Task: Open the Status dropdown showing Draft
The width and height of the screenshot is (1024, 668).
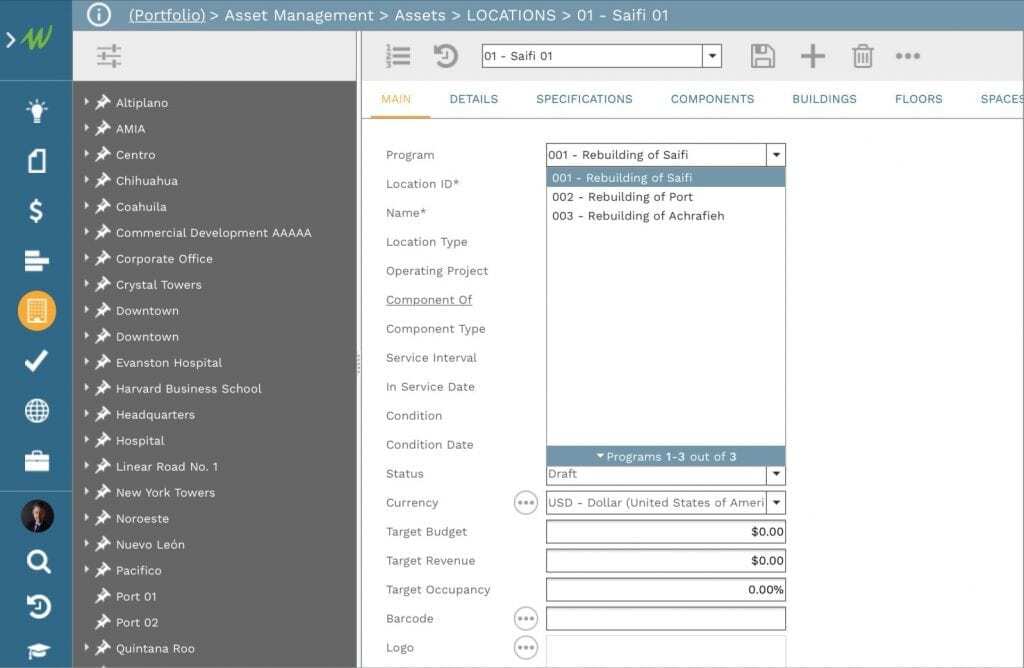Action: click(x=777, y=474)
